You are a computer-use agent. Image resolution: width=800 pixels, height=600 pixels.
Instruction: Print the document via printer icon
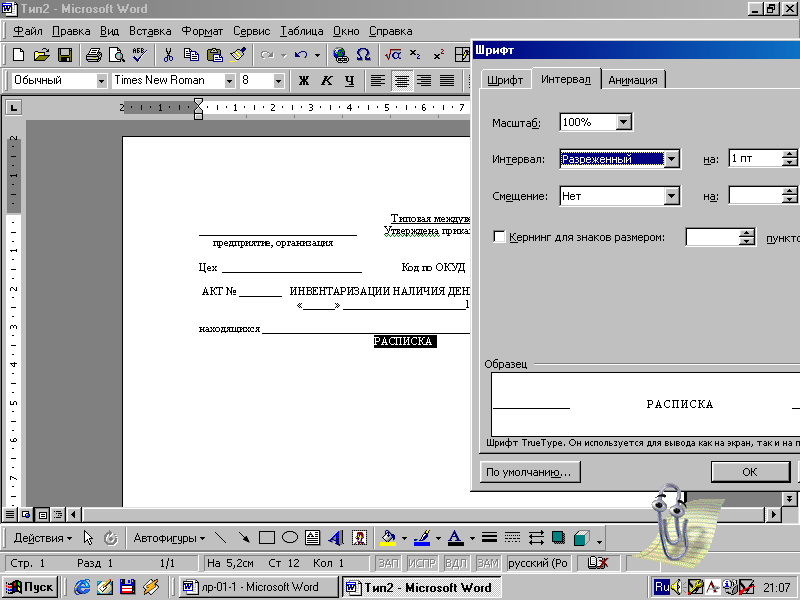click(93, 55)
